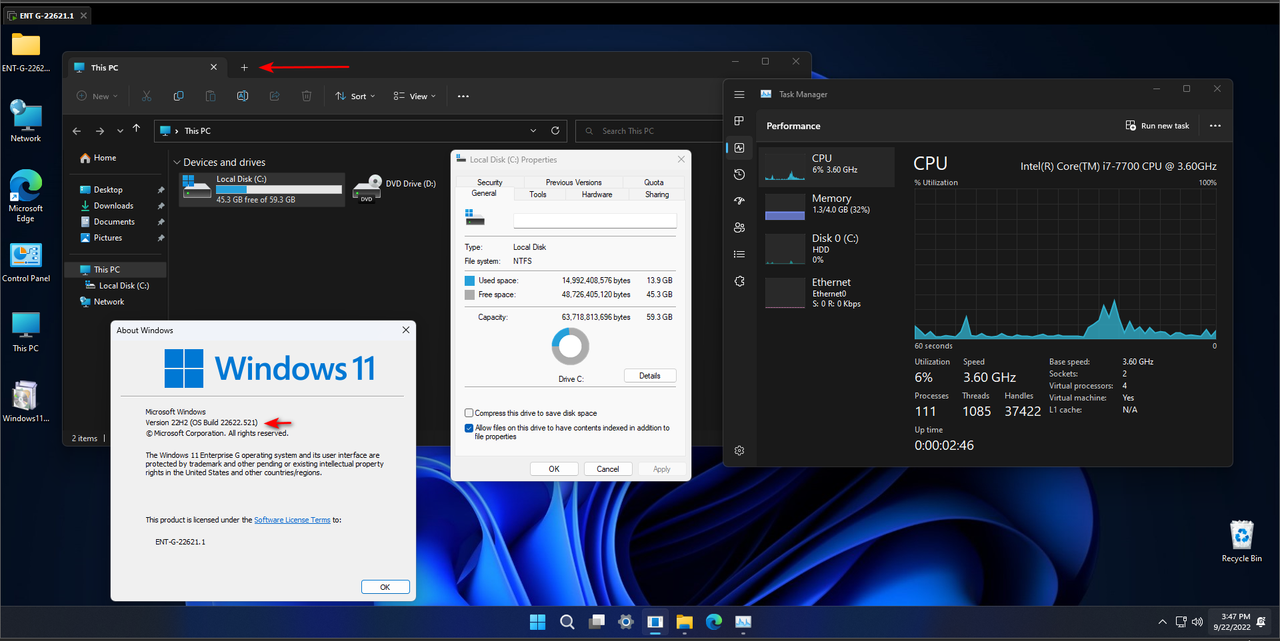
Task: Click the Windows Start button on taskbar
Action: [537, 621]
